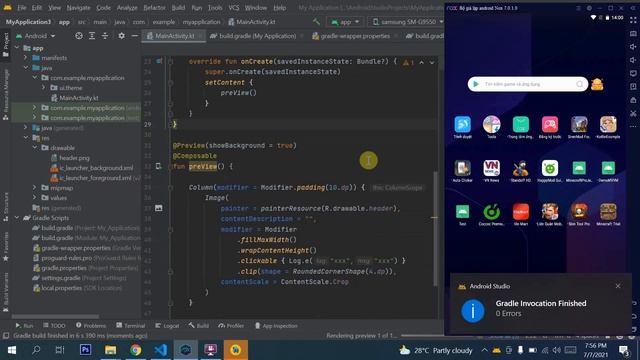640x360 pixels.
Task: Click the Make Project hammer icon
Action: (316, 22)
